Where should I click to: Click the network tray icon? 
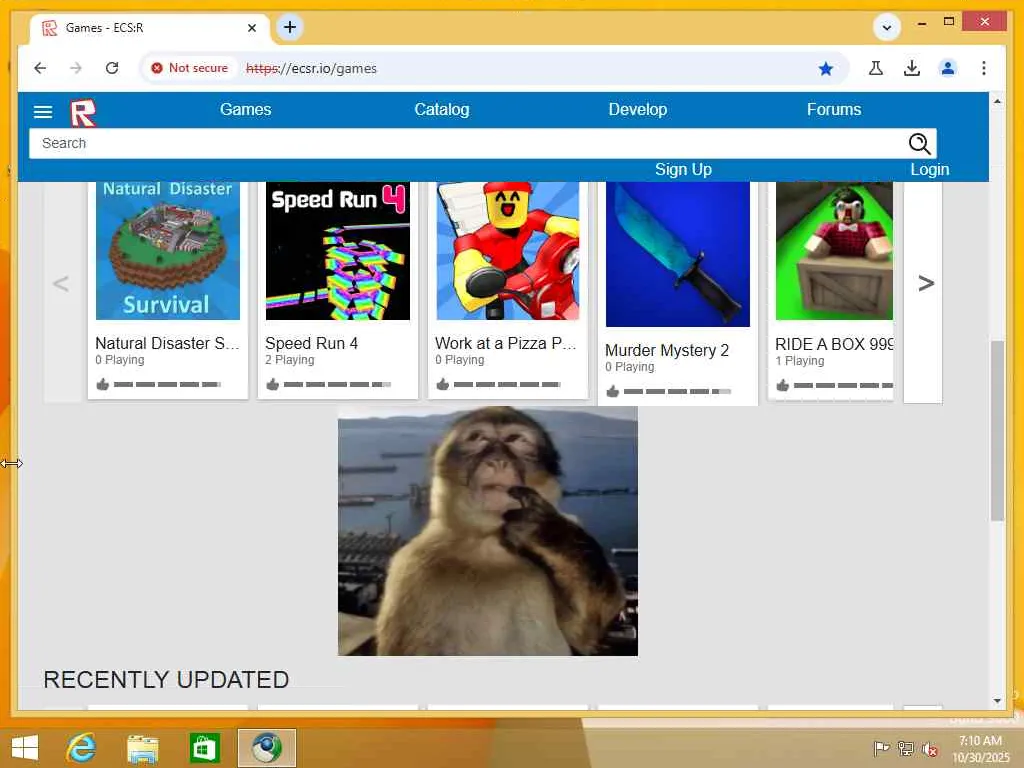(x=906, y=748)
